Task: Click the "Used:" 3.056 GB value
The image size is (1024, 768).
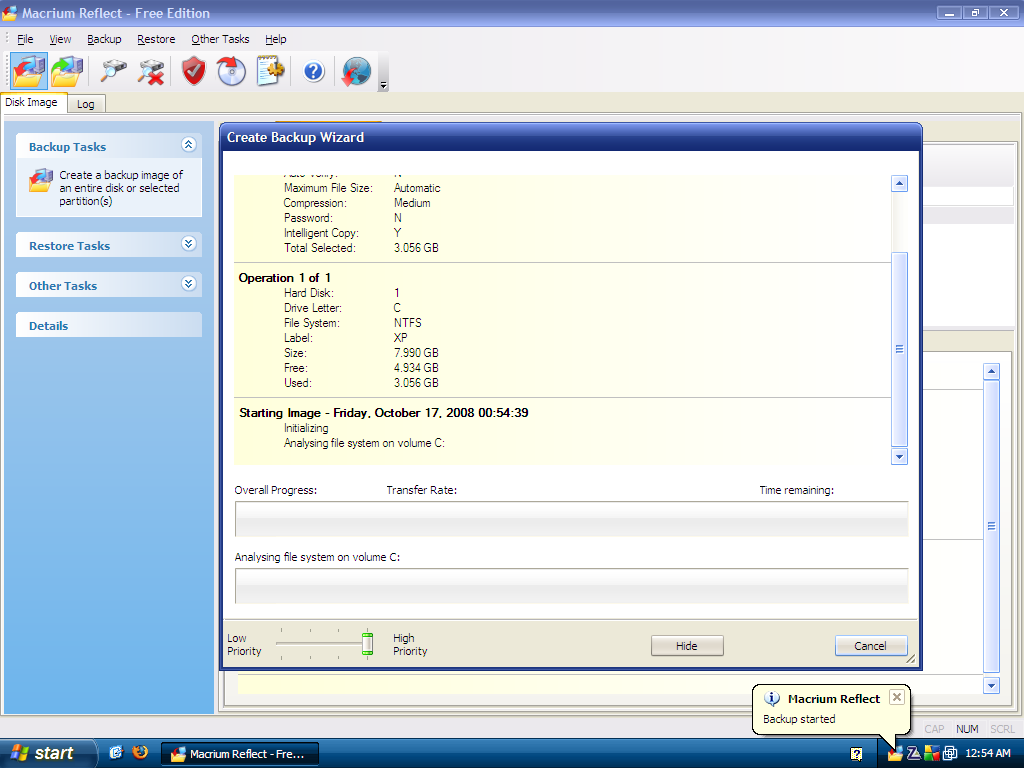Action: point(416,383)
